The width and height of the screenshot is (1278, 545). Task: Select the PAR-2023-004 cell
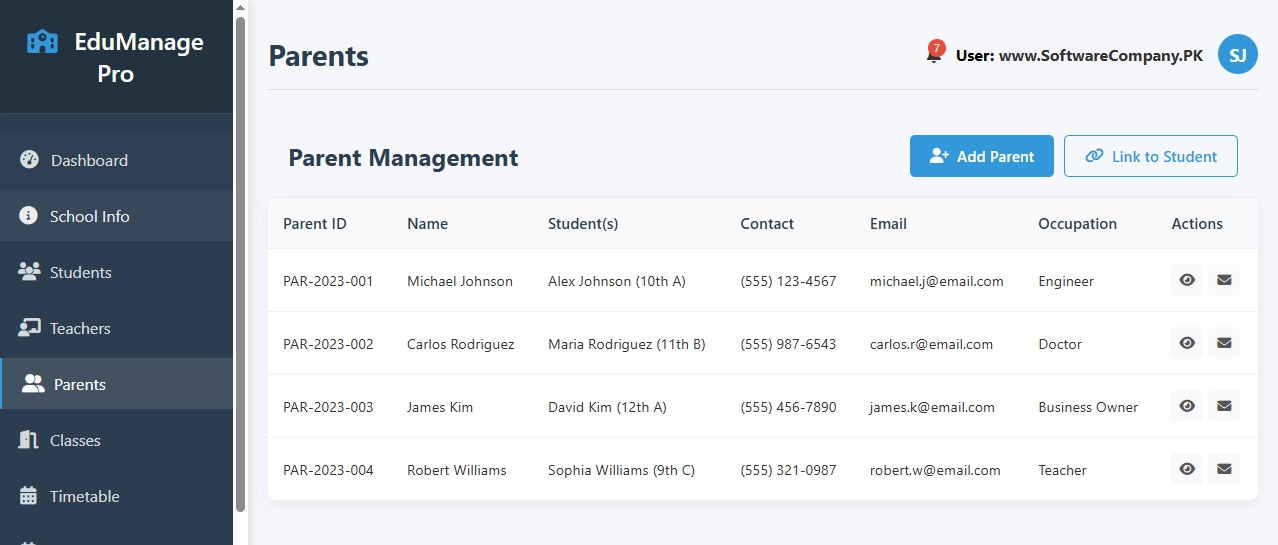coord(328,470)
